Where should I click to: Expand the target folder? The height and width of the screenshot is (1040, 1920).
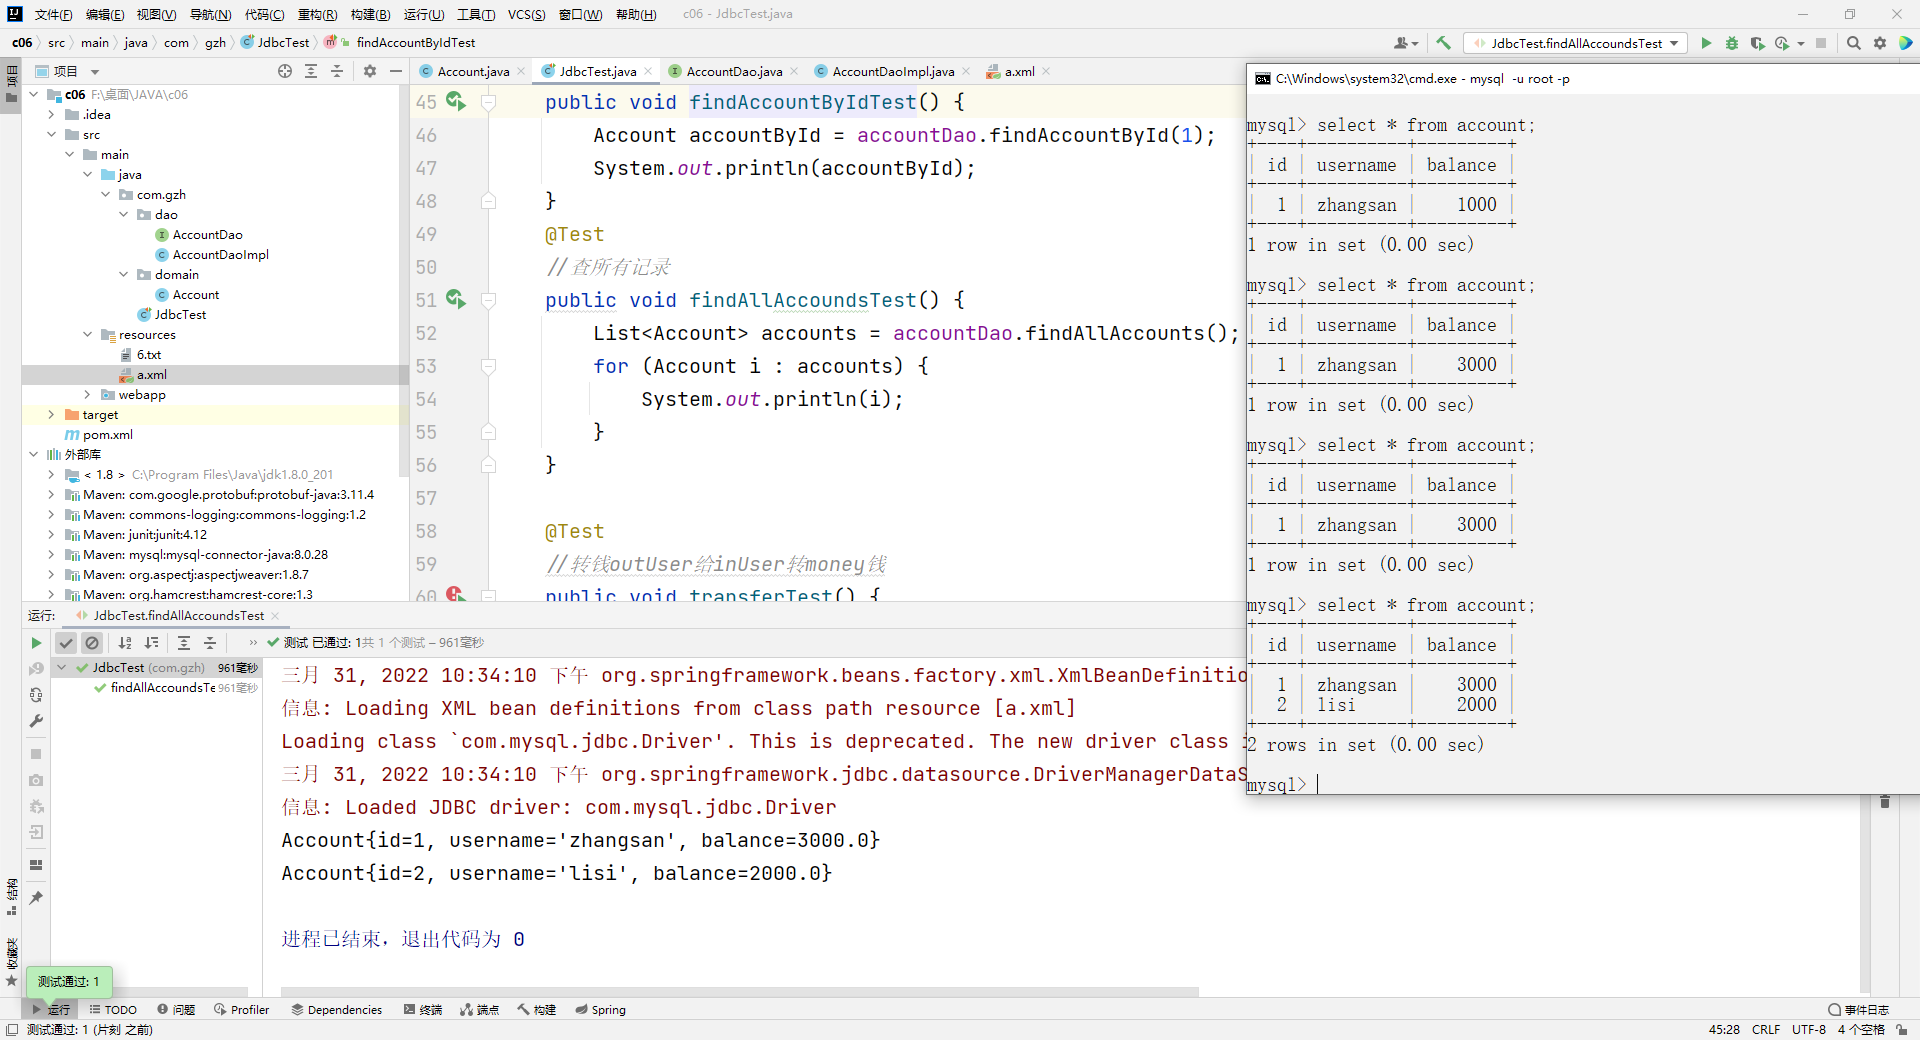[51, 415]
